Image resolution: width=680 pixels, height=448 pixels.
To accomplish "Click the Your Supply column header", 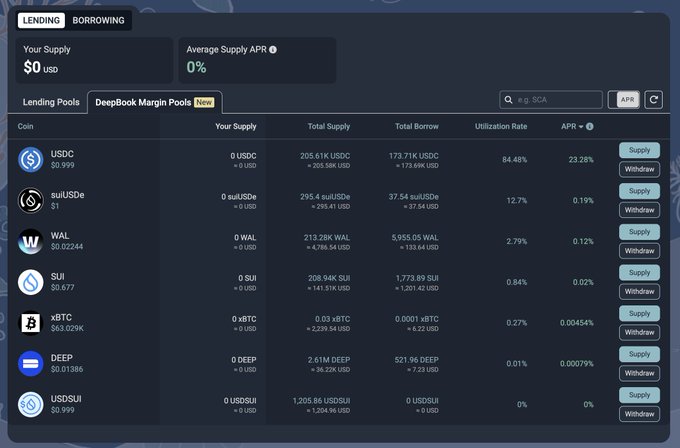I will coord(236,127).
